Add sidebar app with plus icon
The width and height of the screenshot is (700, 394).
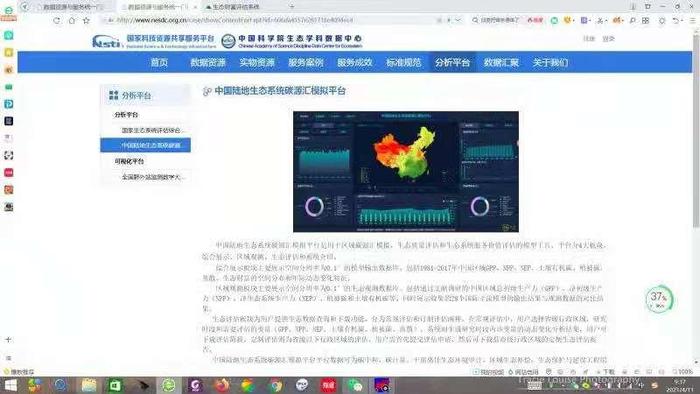tap(8, 340)
